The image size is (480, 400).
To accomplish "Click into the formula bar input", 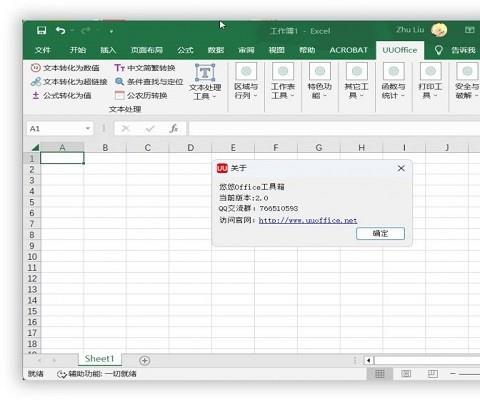I will tap(334, 129).
